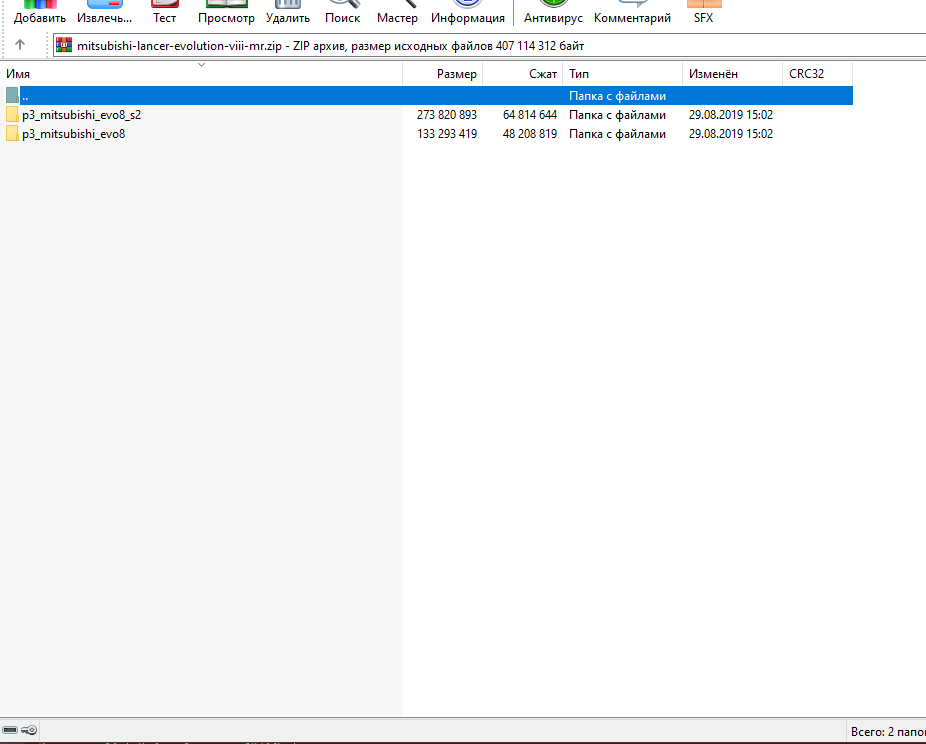Open the Просмотр (View) tool
The width and height of the screenshot is (926, 744).
(x=226, y=13)
